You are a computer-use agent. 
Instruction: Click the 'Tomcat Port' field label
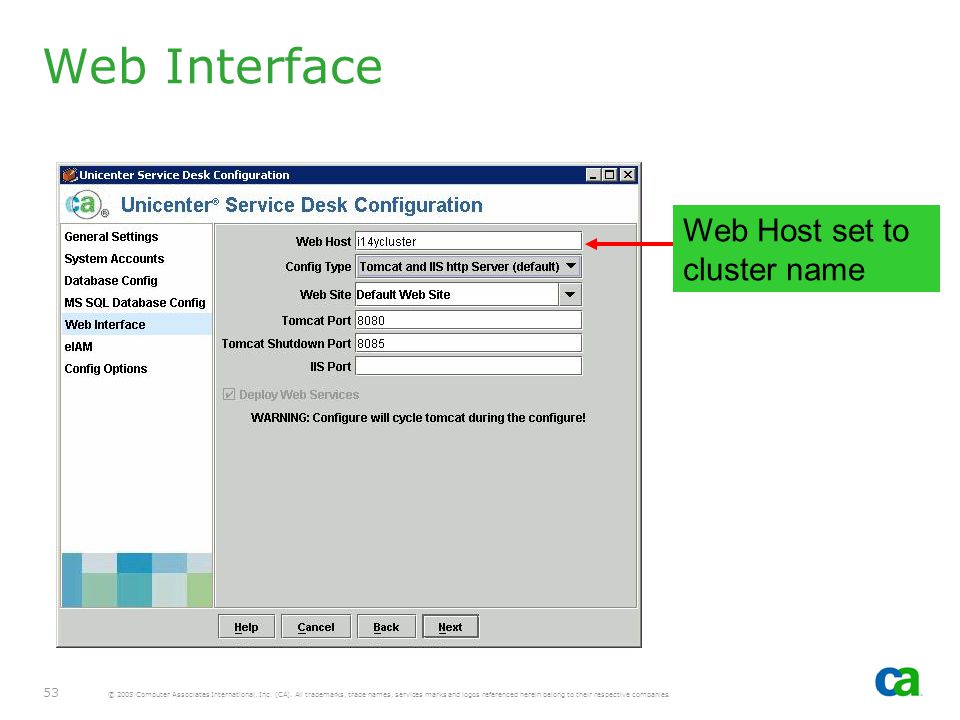click(x=316, y=321)
